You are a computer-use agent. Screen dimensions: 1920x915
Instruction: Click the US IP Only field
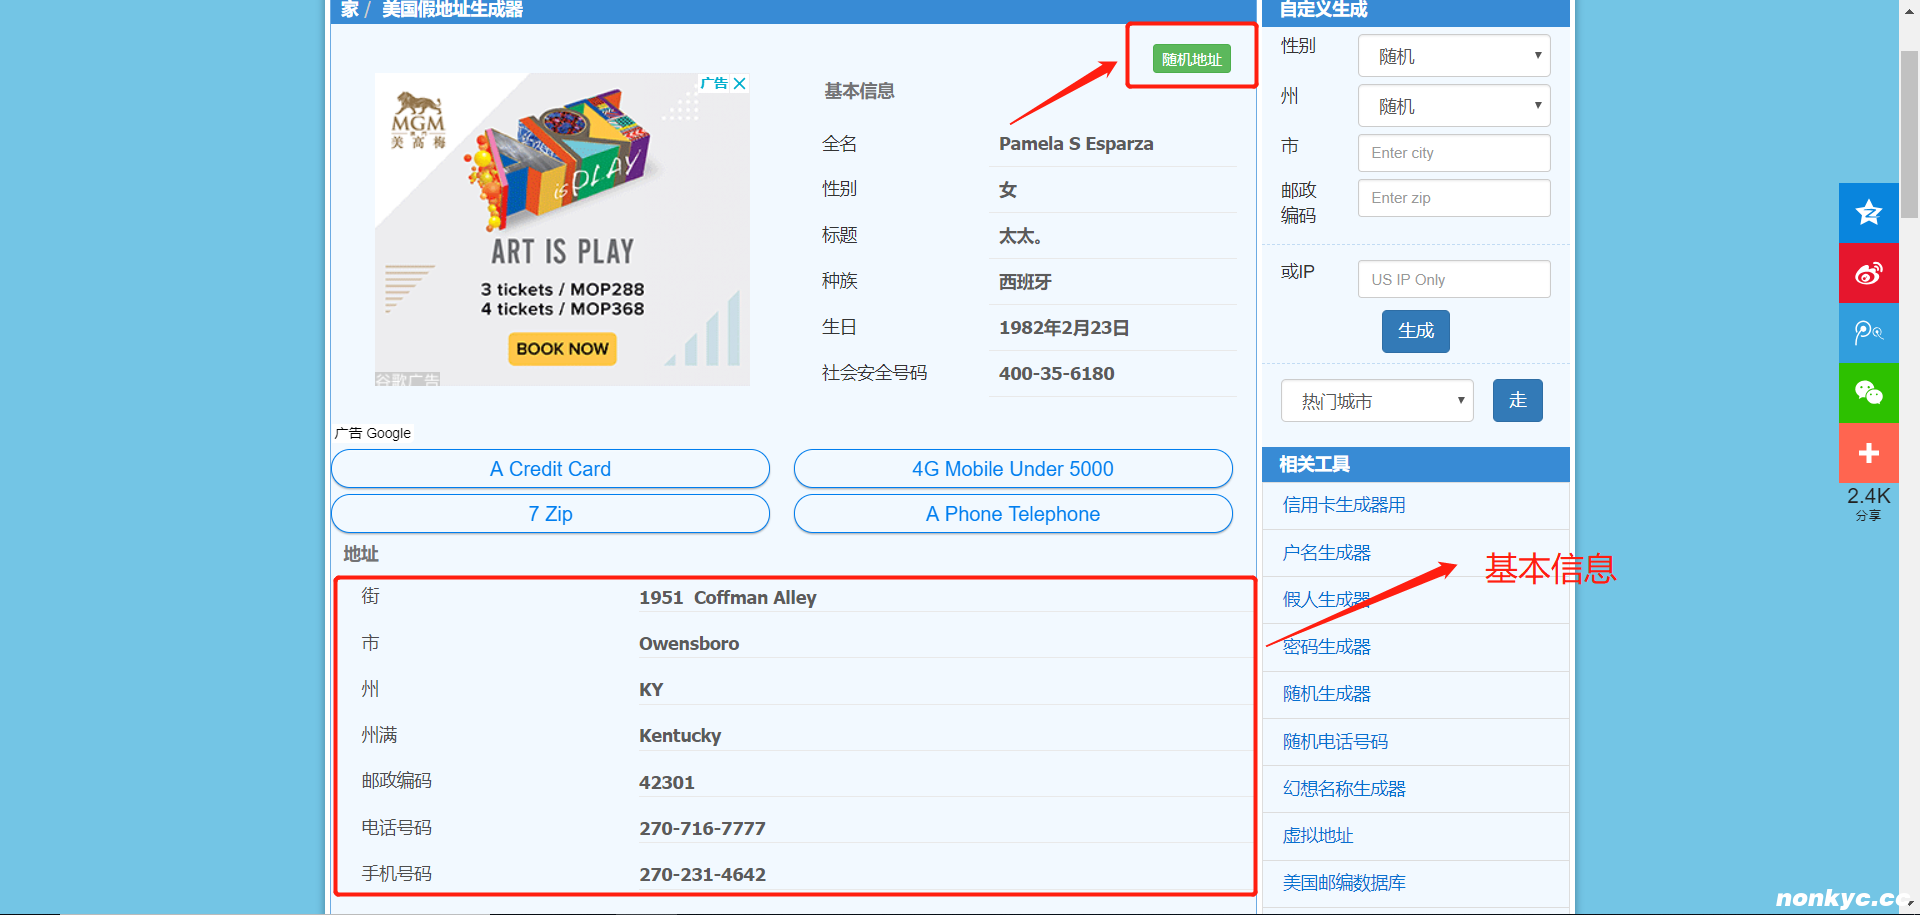[1453, 280]
